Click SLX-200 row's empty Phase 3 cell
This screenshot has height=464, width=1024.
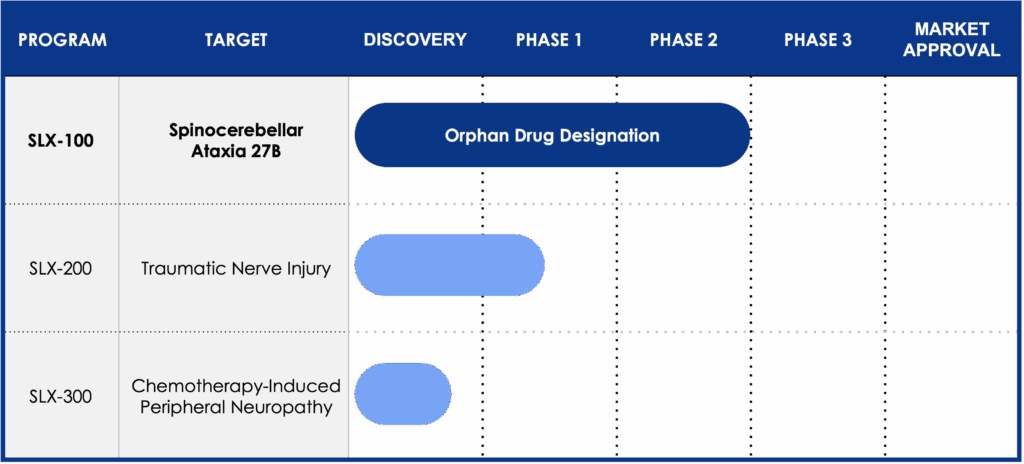pos(818,269)
